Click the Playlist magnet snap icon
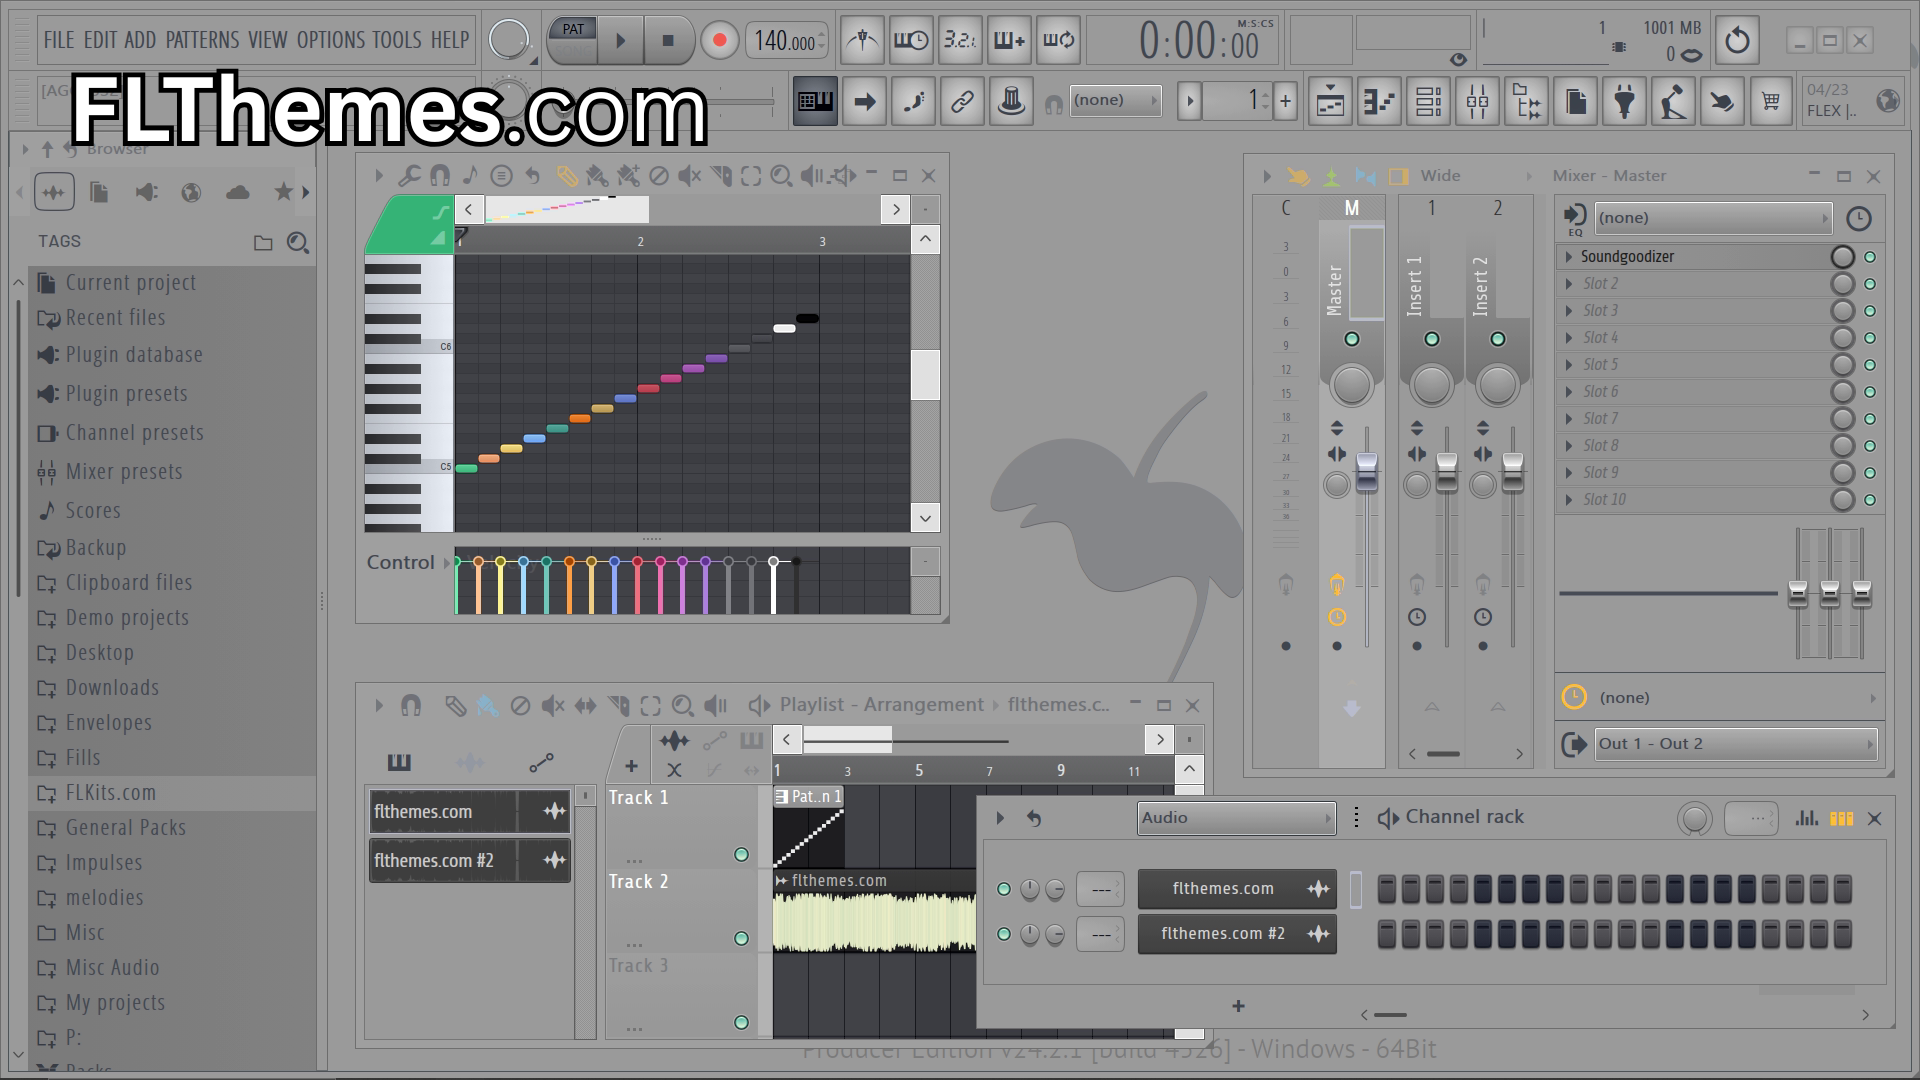 410,706
